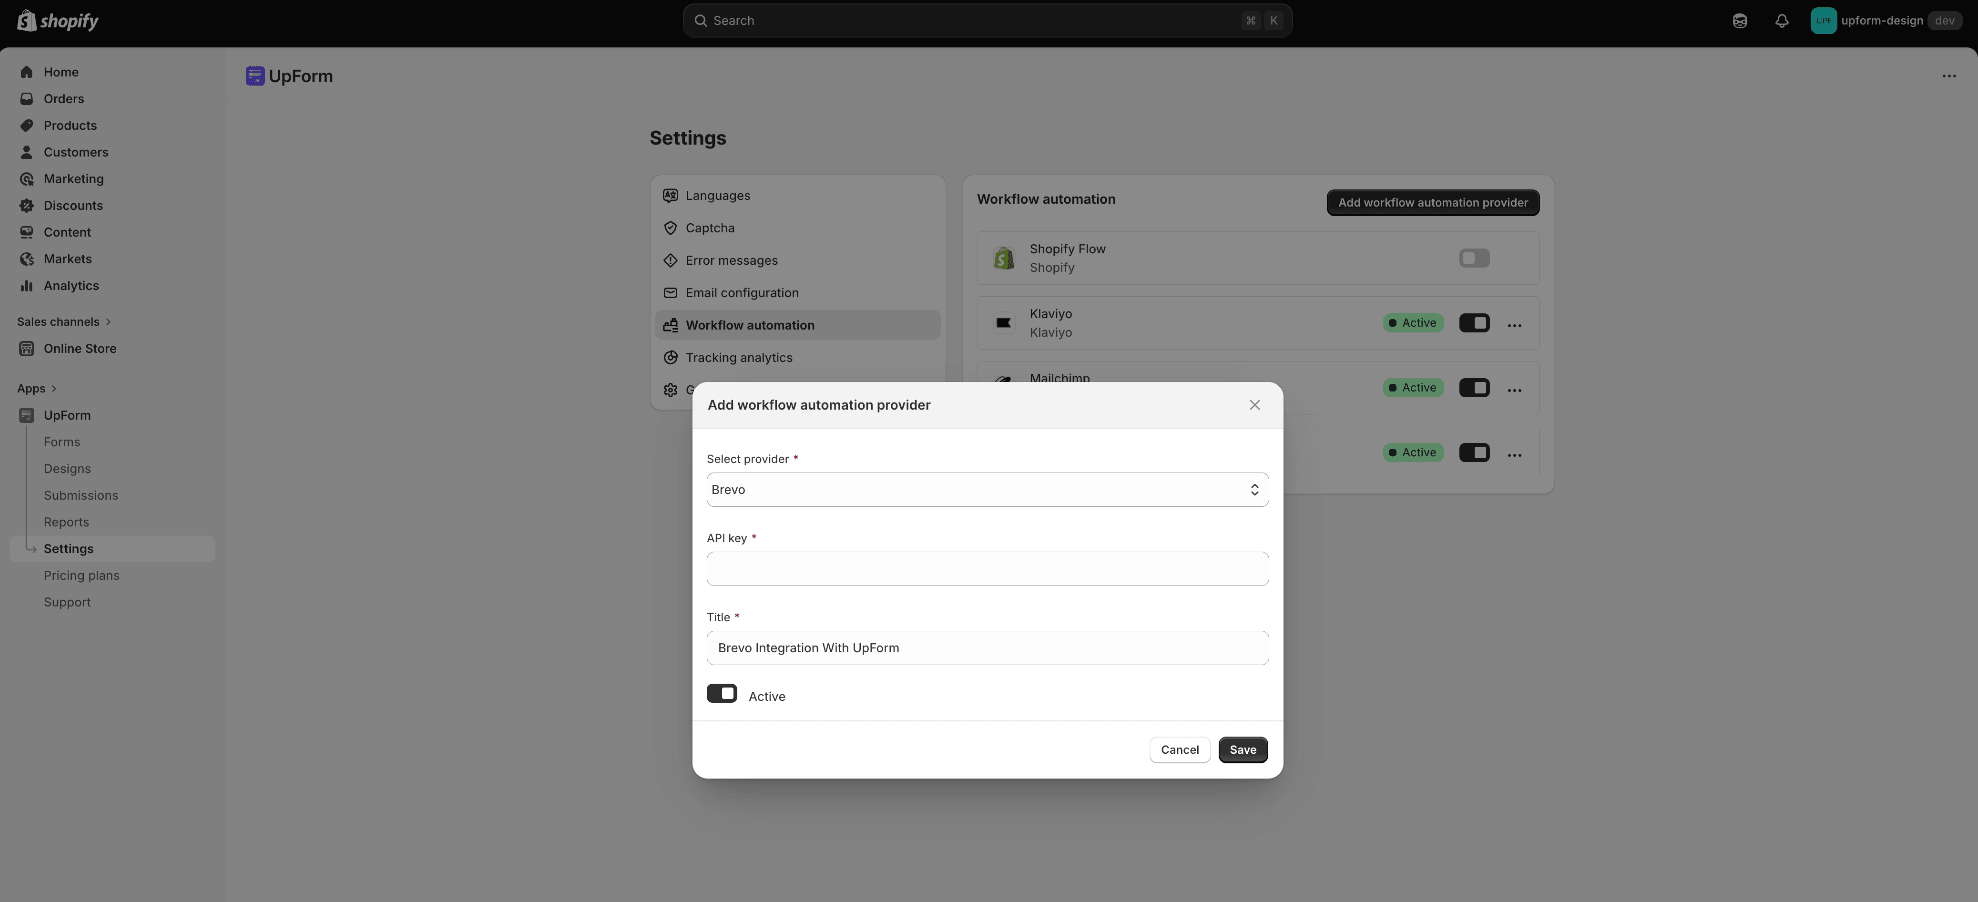
Task: Click the Save button
Action: [x=1243, y=750]
